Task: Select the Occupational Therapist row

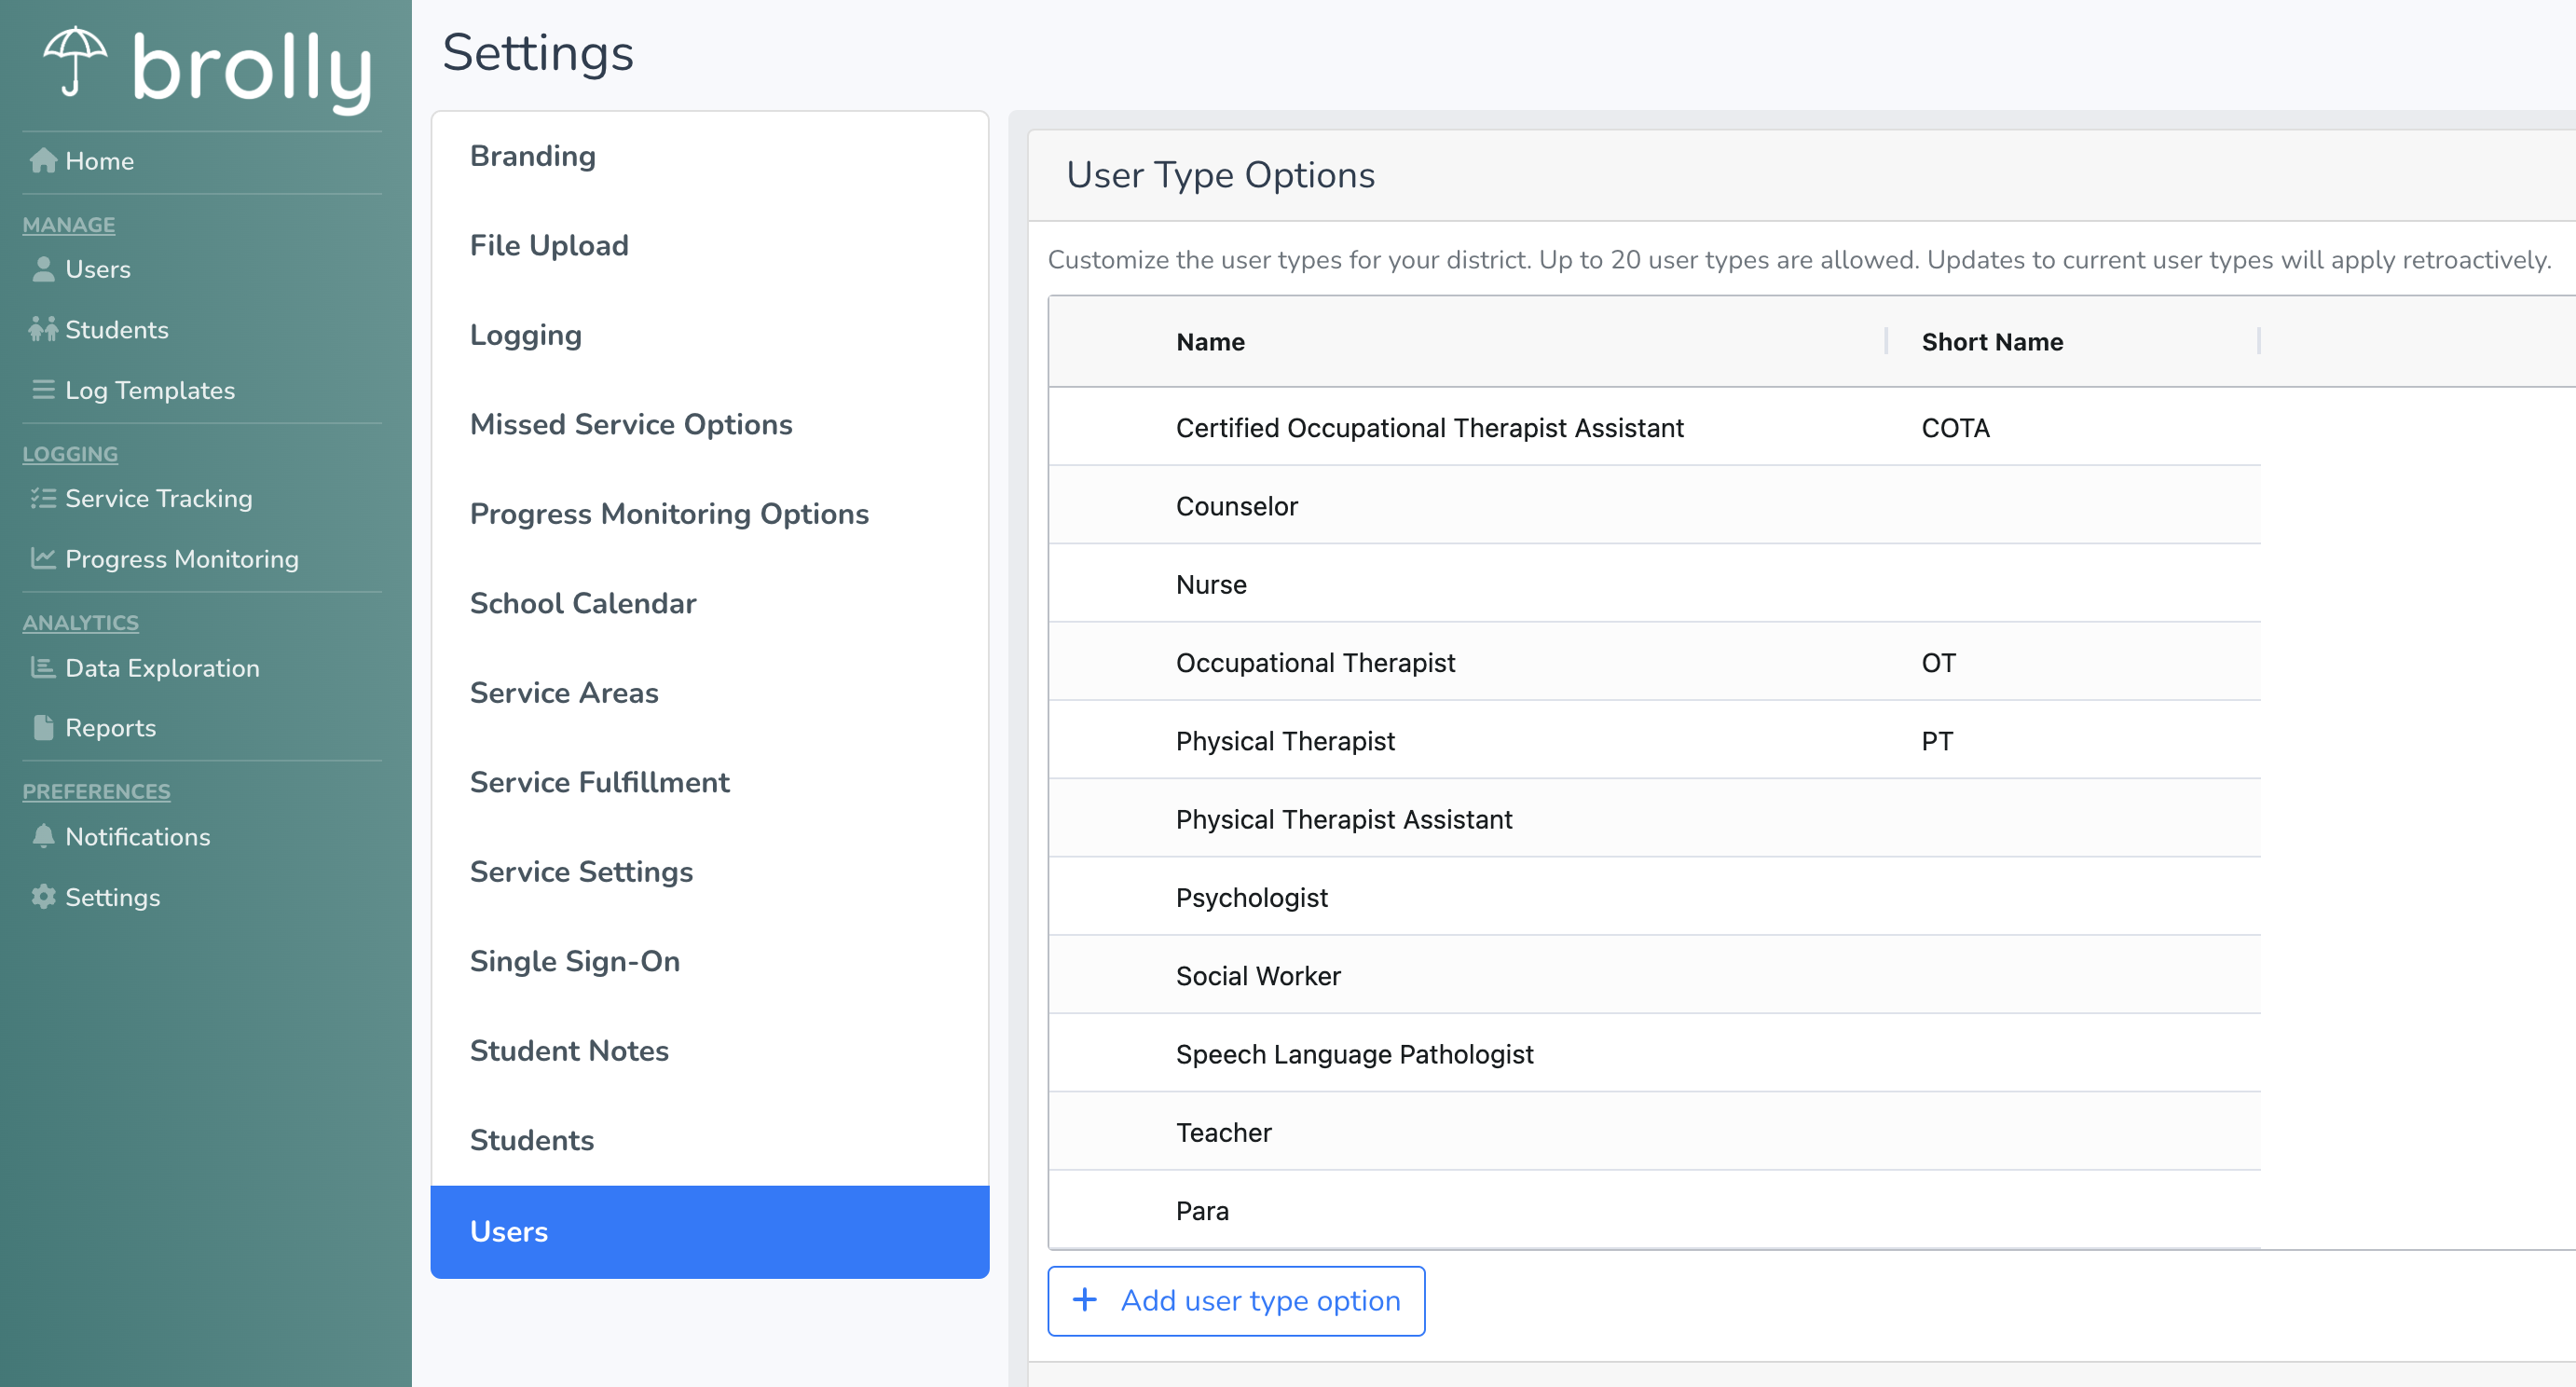Action: 1315,662
